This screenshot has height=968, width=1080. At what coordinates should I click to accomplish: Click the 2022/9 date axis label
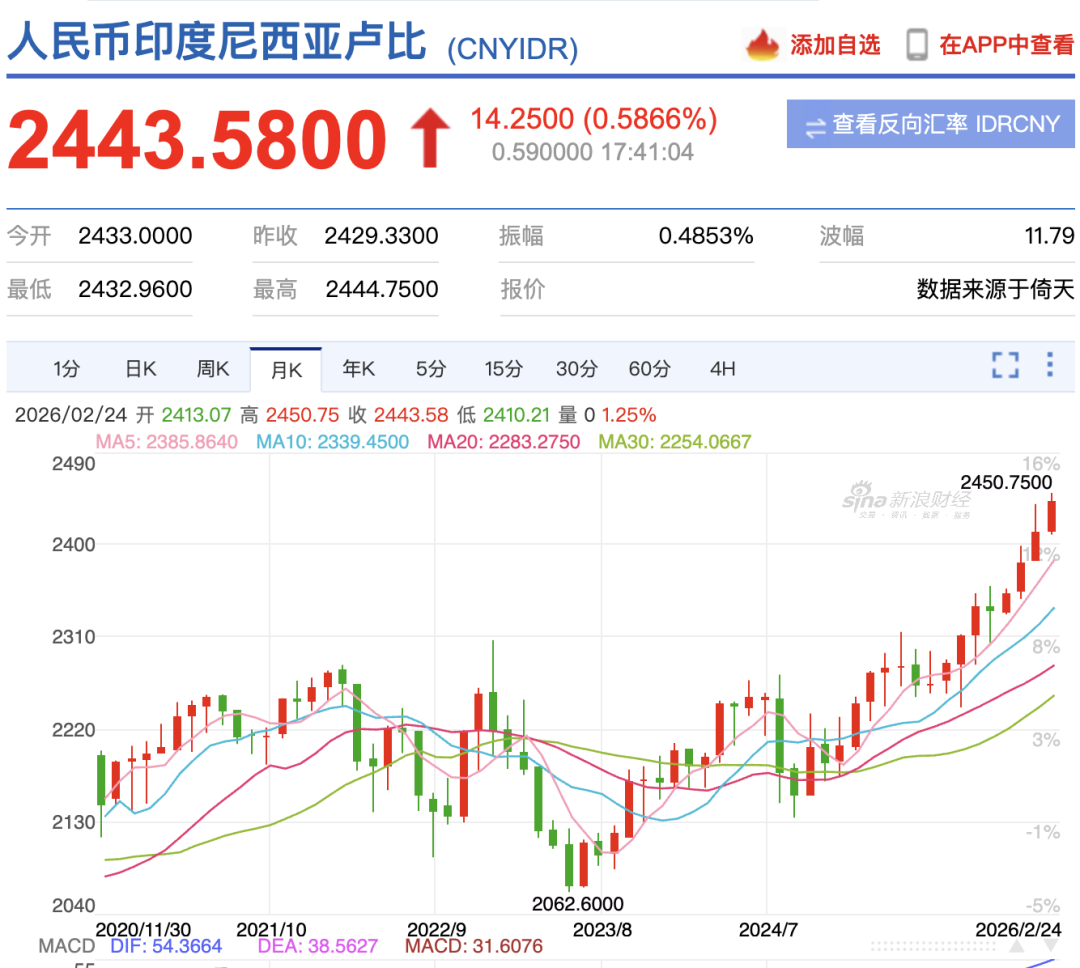tap(437, 929)
